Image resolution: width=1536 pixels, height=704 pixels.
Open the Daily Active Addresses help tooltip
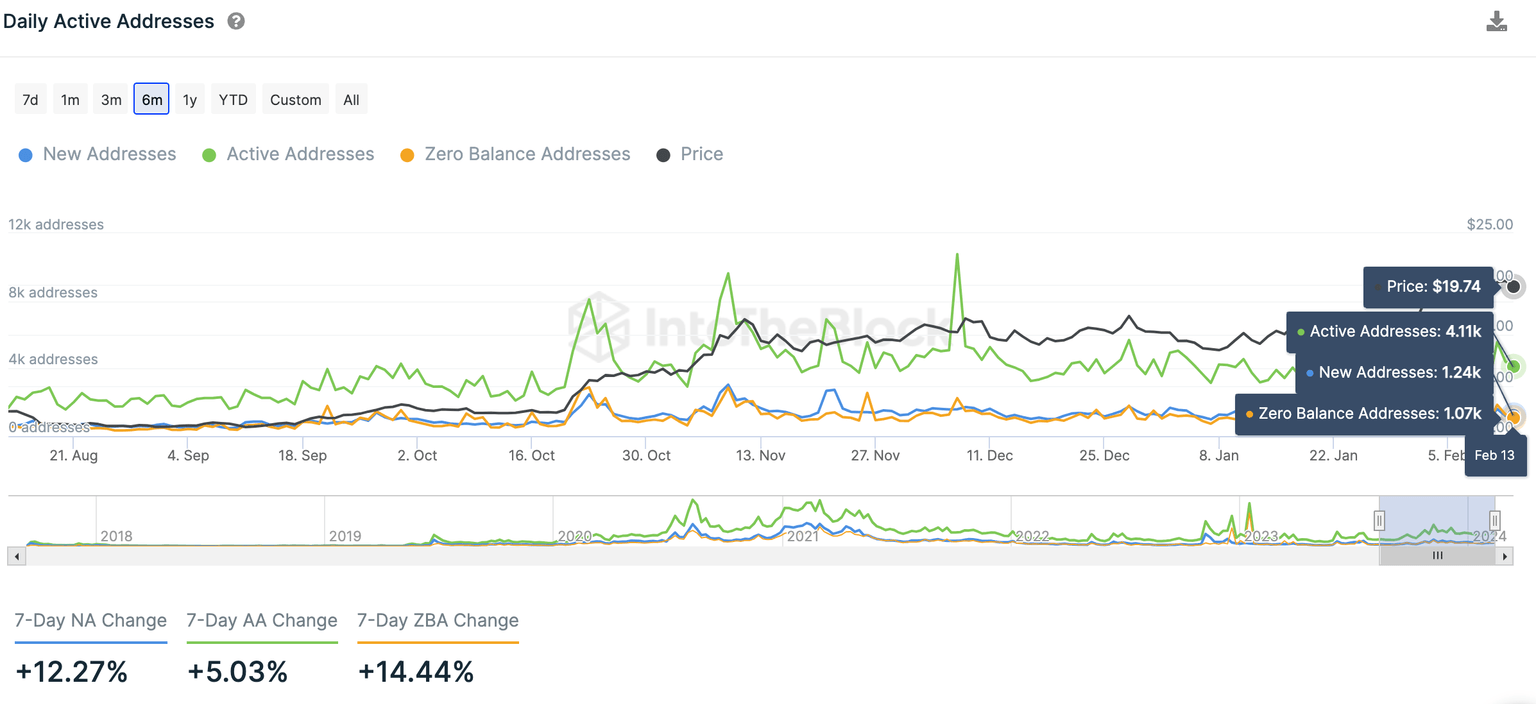tap(235, 20)
